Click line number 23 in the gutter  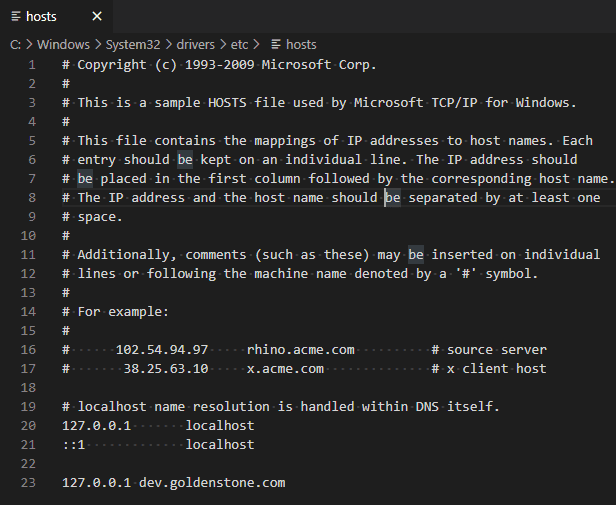[x=28, y=482]
